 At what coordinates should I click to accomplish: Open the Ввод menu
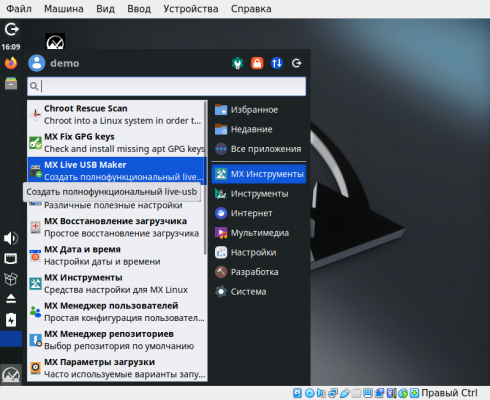[139, 9]
